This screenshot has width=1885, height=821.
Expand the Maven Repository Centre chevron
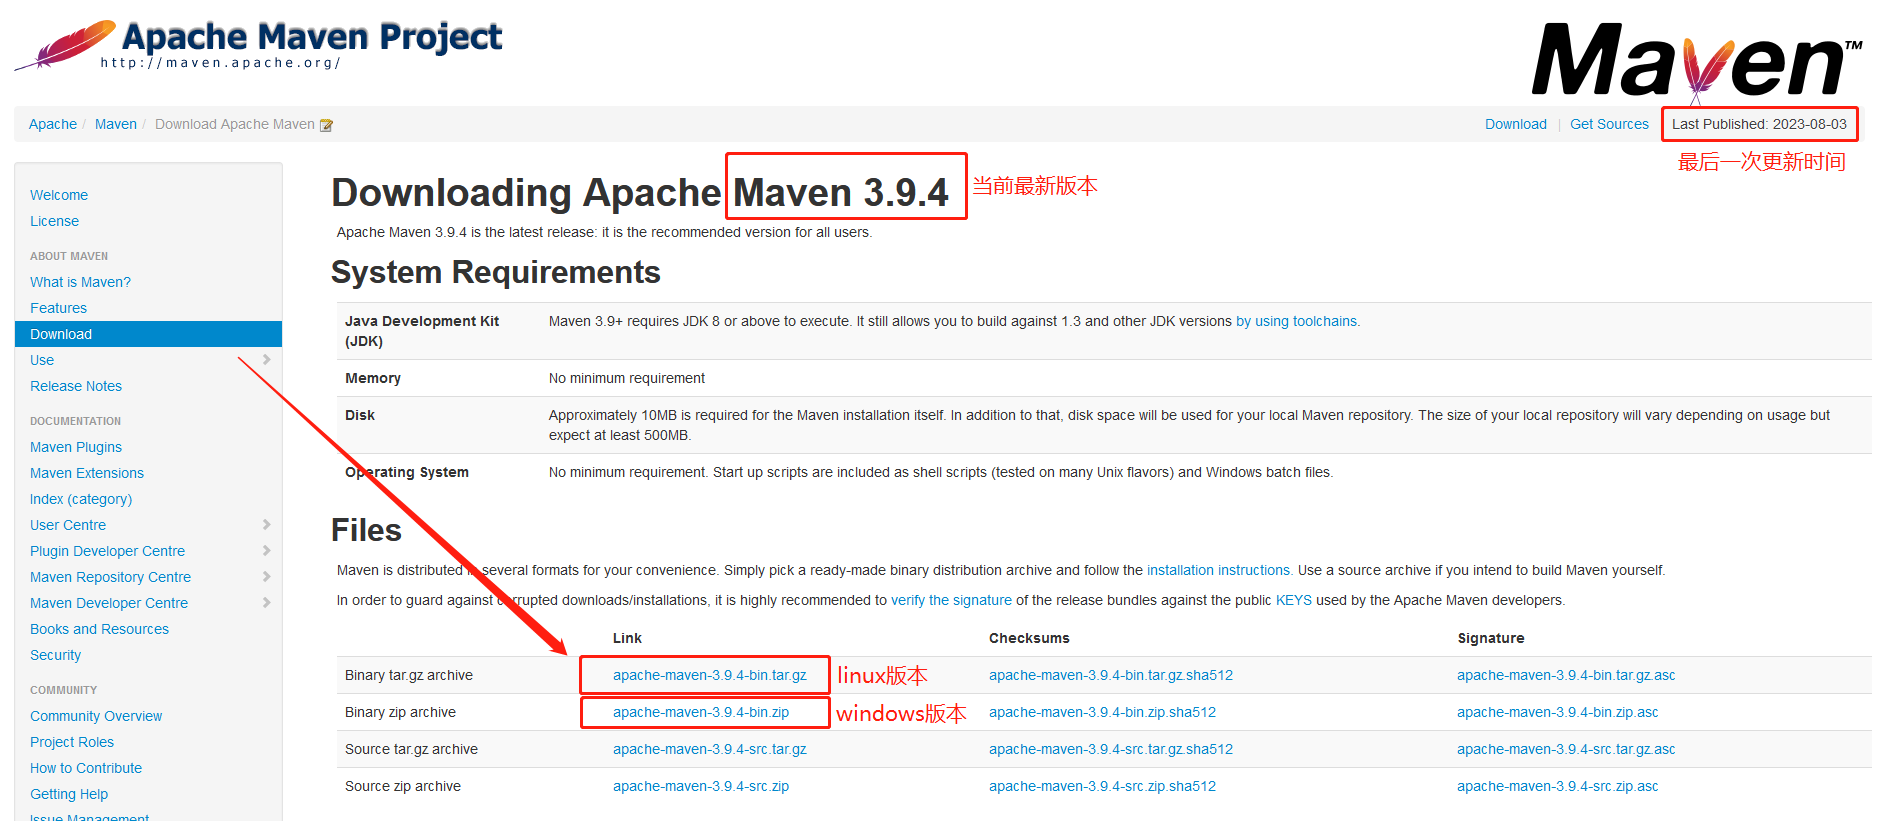coord(266,577)
